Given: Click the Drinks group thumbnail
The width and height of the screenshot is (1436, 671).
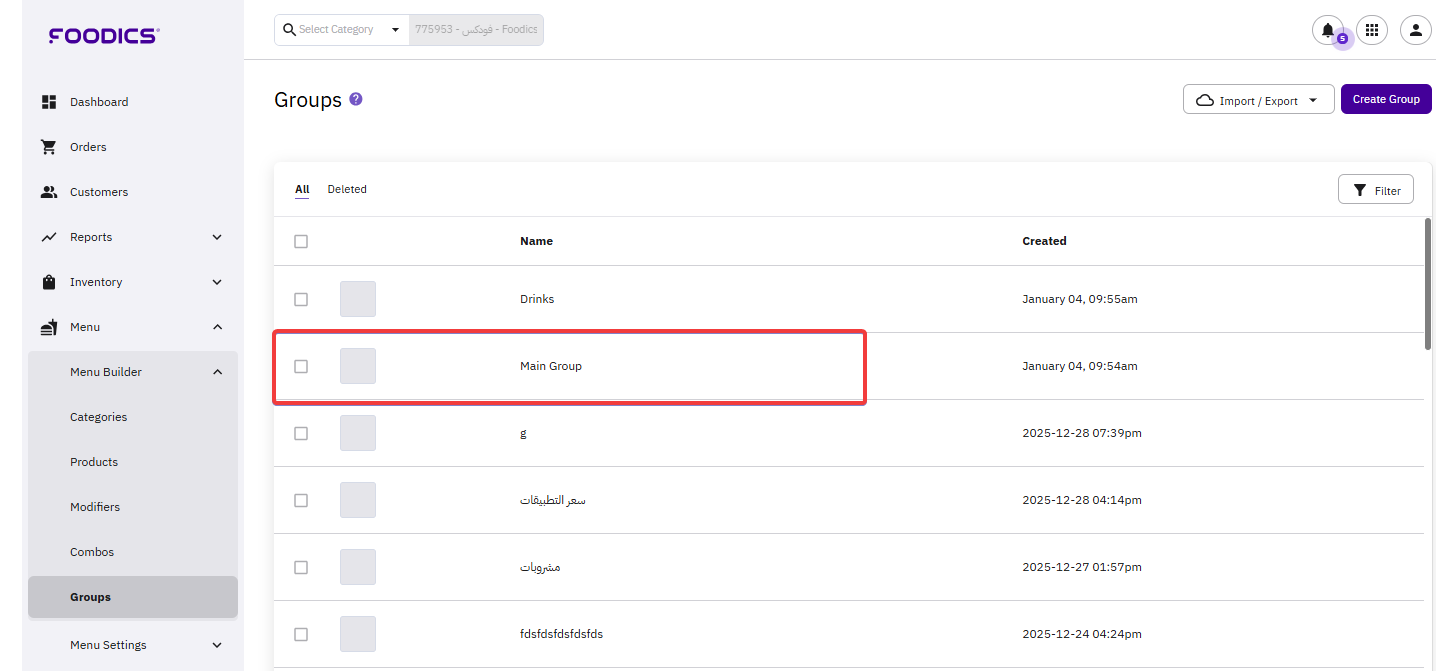Looking at the screenshot, I should (358, 299).
